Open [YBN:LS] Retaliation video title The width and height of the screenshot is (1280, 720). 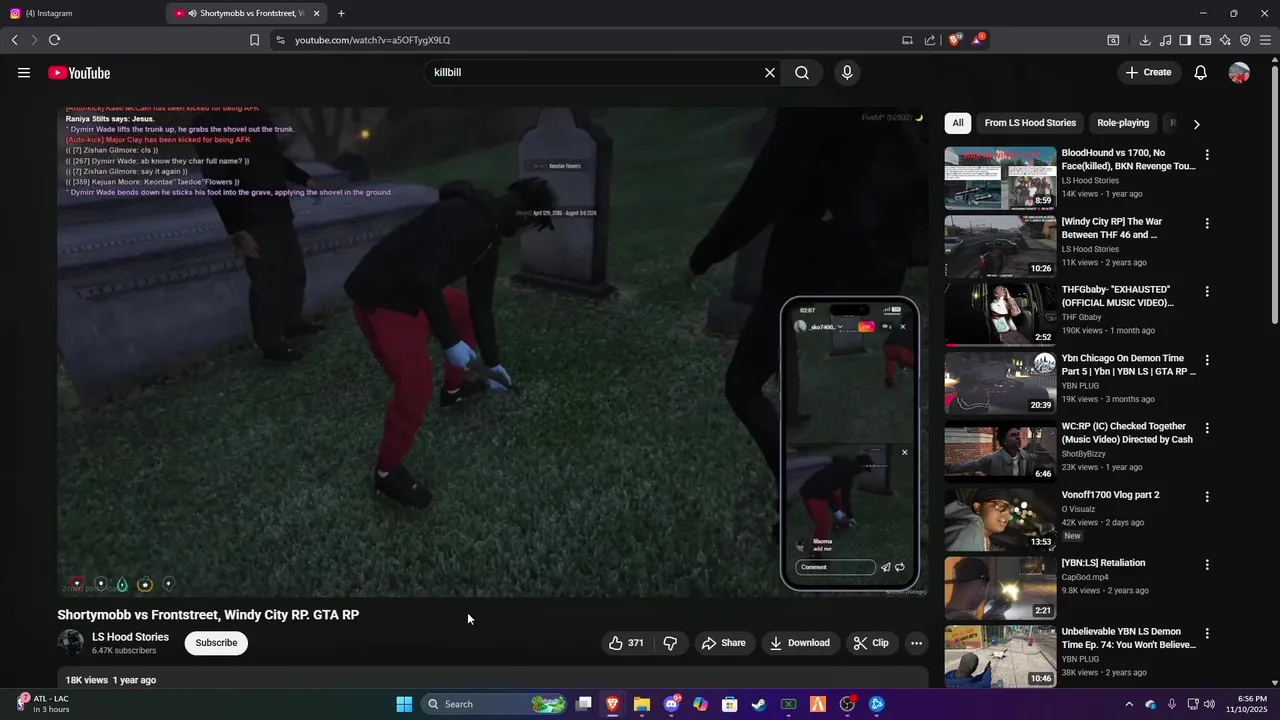(1103, 563)
